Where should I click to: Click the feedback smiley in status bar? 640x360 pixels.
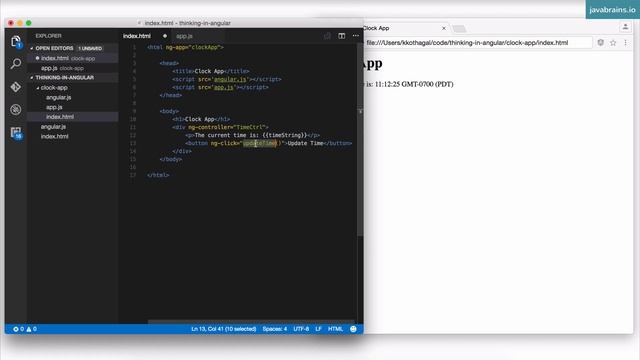coord(353,329)
